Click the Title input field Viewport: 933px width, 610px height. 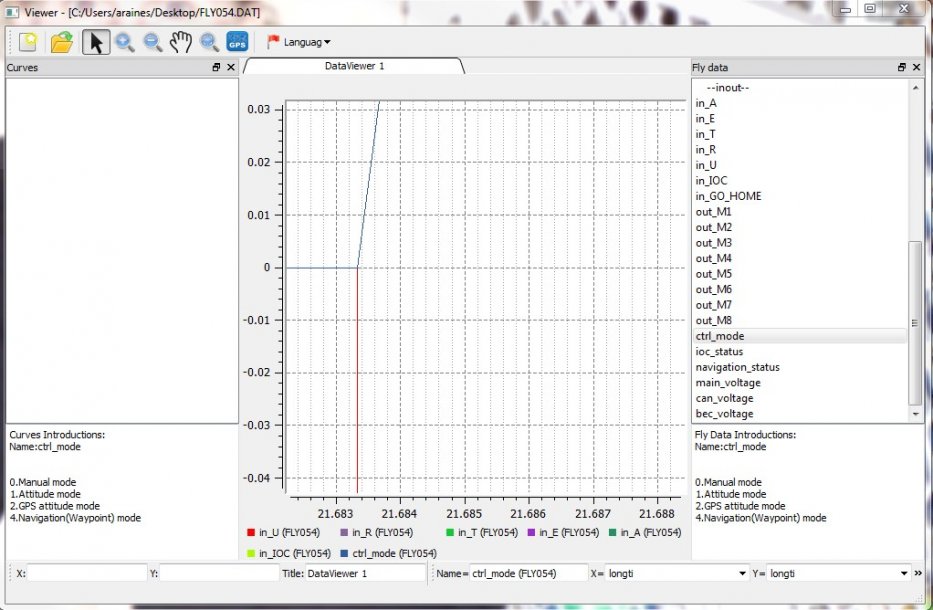point(365,573)
